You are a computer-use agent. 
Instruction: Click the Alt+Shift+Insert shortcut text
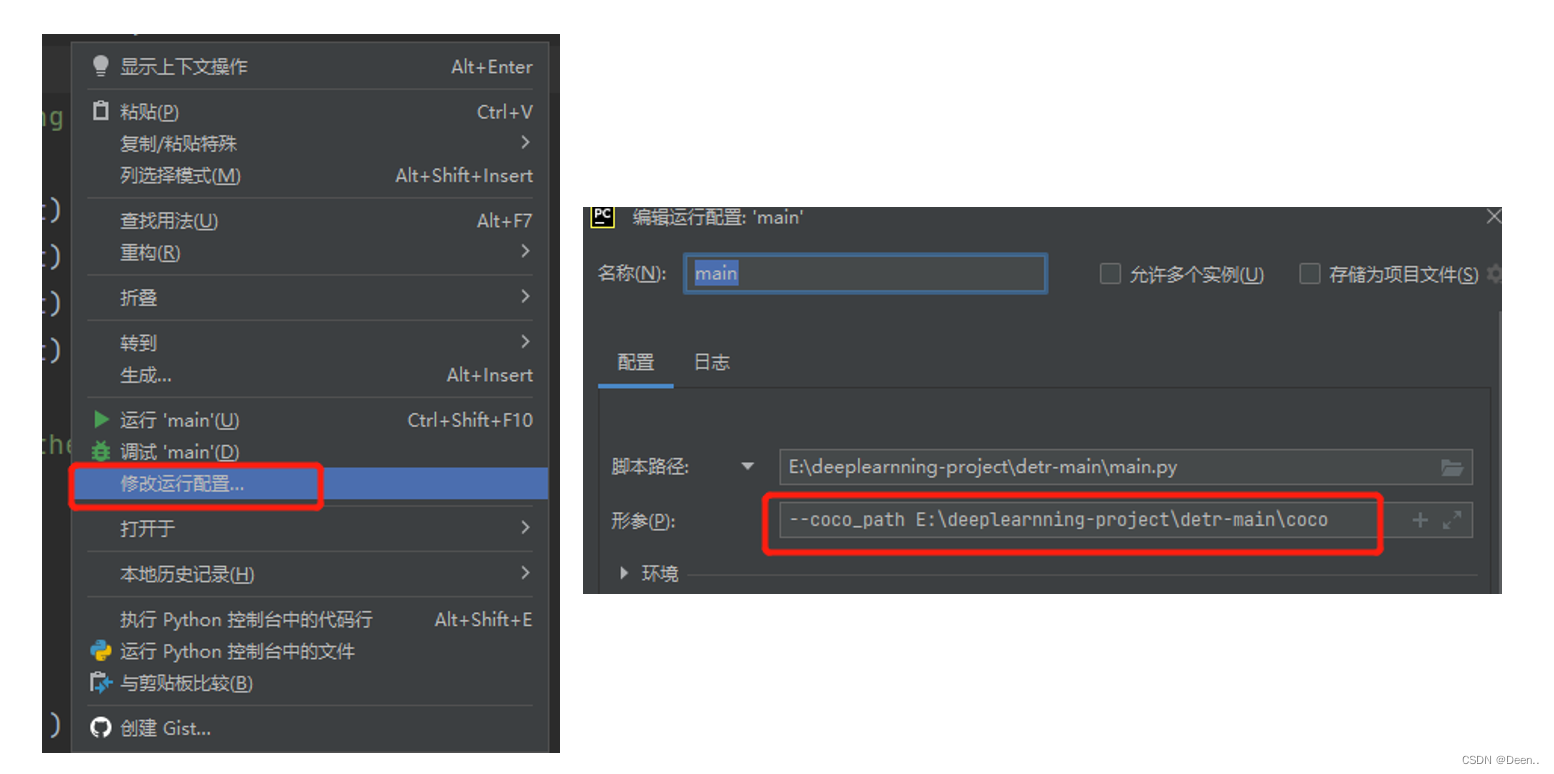pyautogui.click(x=464, y=175)
